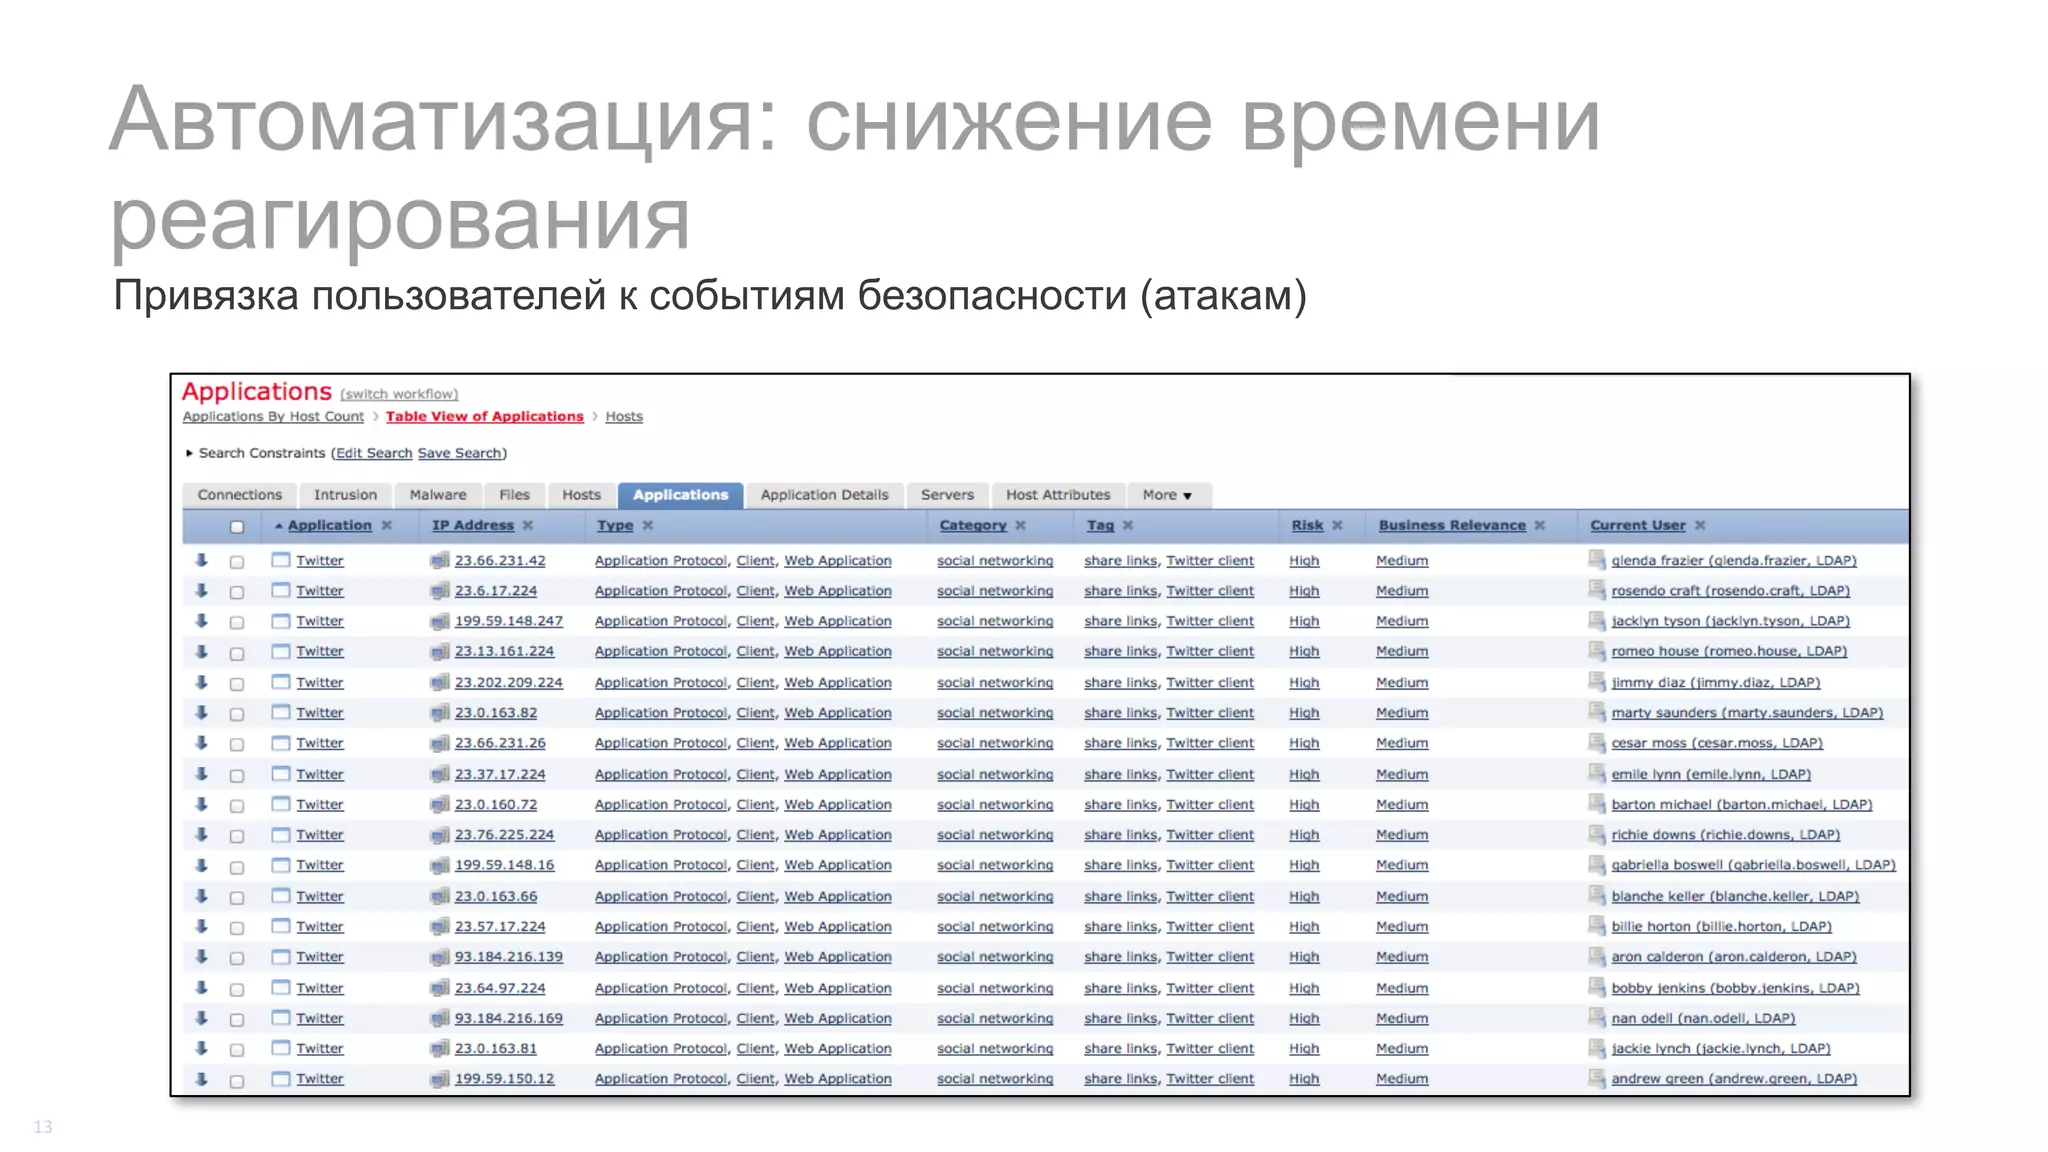This screenshot has height=1152, width=2048.
Task: Remove the Tag column with its X
Action: (1128, 525)
